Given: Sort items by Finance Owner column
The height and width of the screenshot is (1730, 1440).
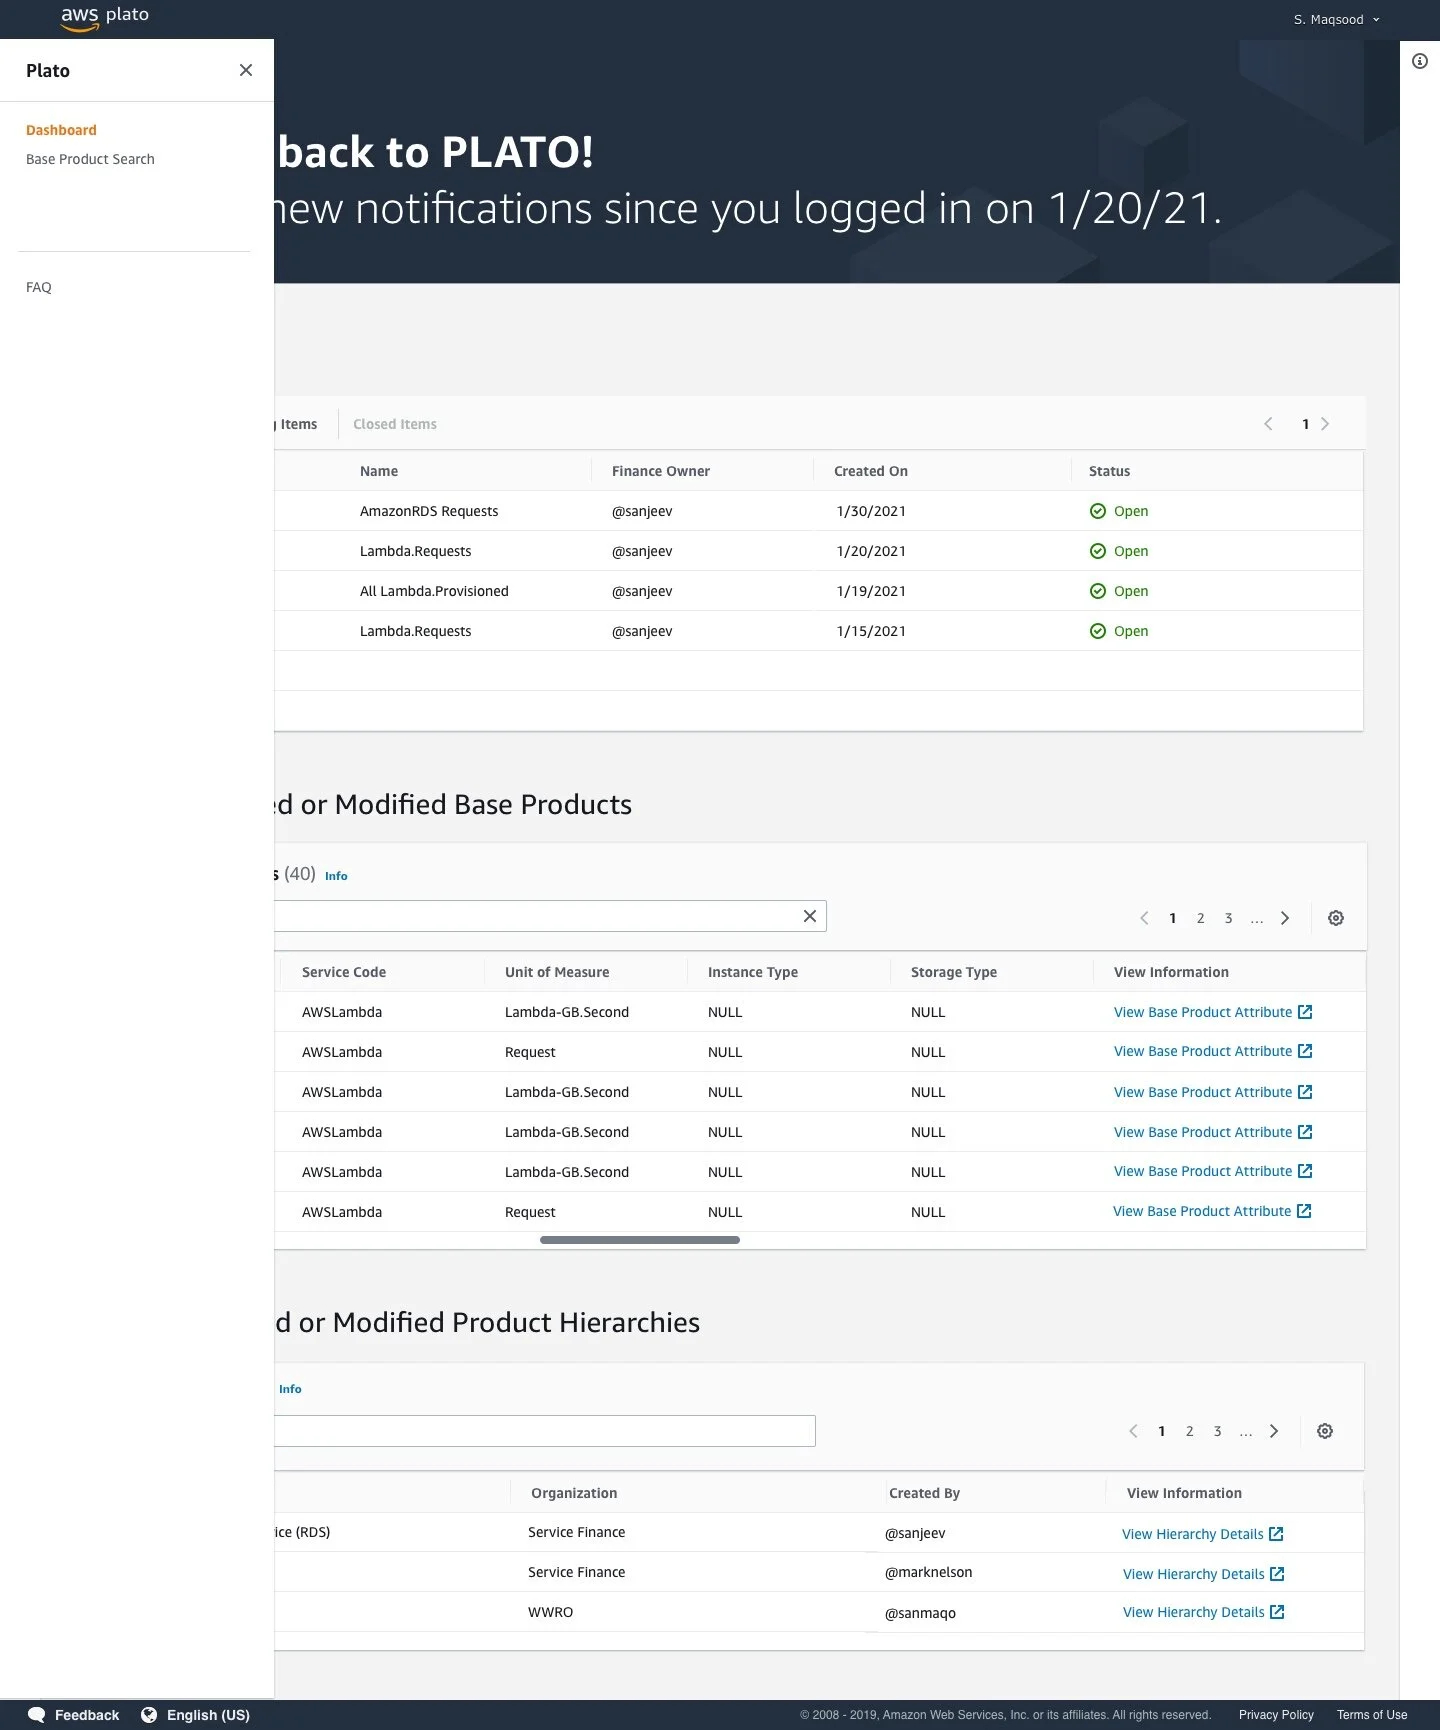Looking at the screenshot, I should point(661,471).
